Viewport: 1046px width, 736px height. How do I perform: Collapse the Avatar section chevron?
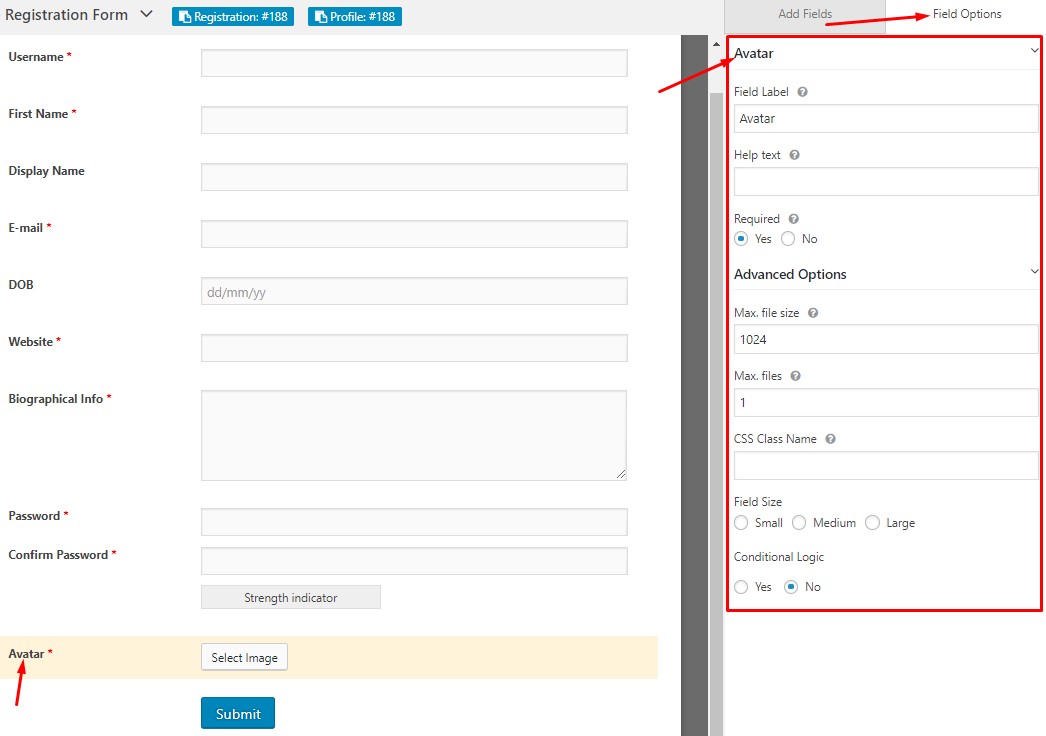(1034, 51)
